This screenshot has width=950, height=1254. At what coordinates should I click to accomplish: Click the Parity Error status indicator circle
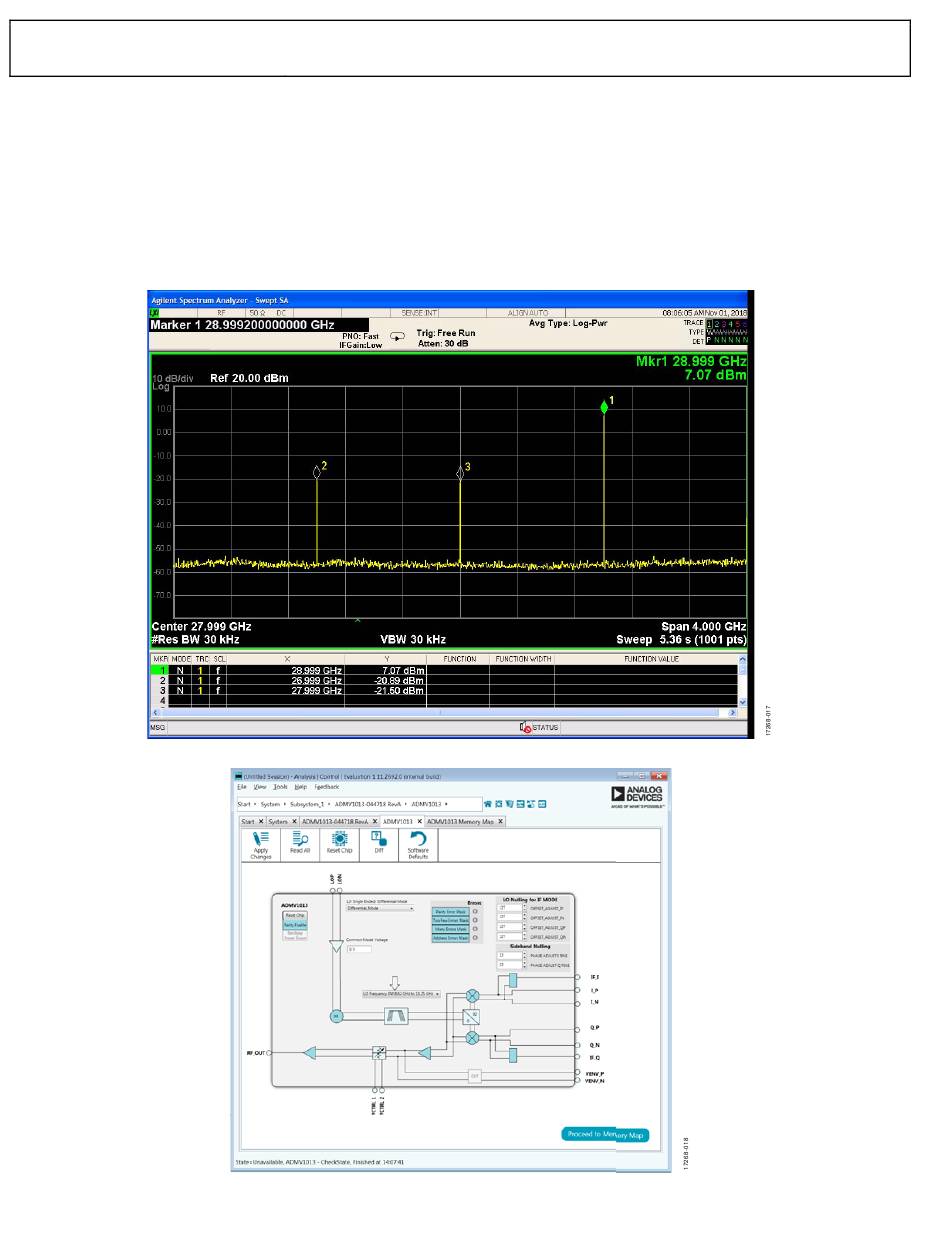475,911
